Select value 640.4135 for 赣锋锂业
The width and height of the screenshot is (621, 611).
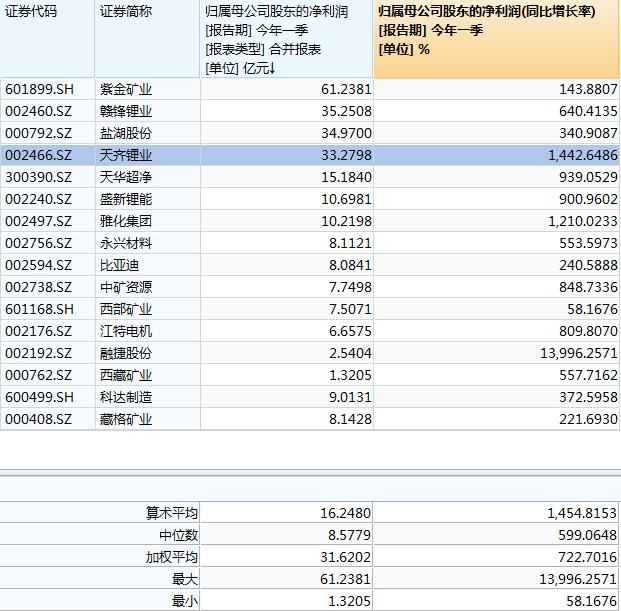[588, 111]
